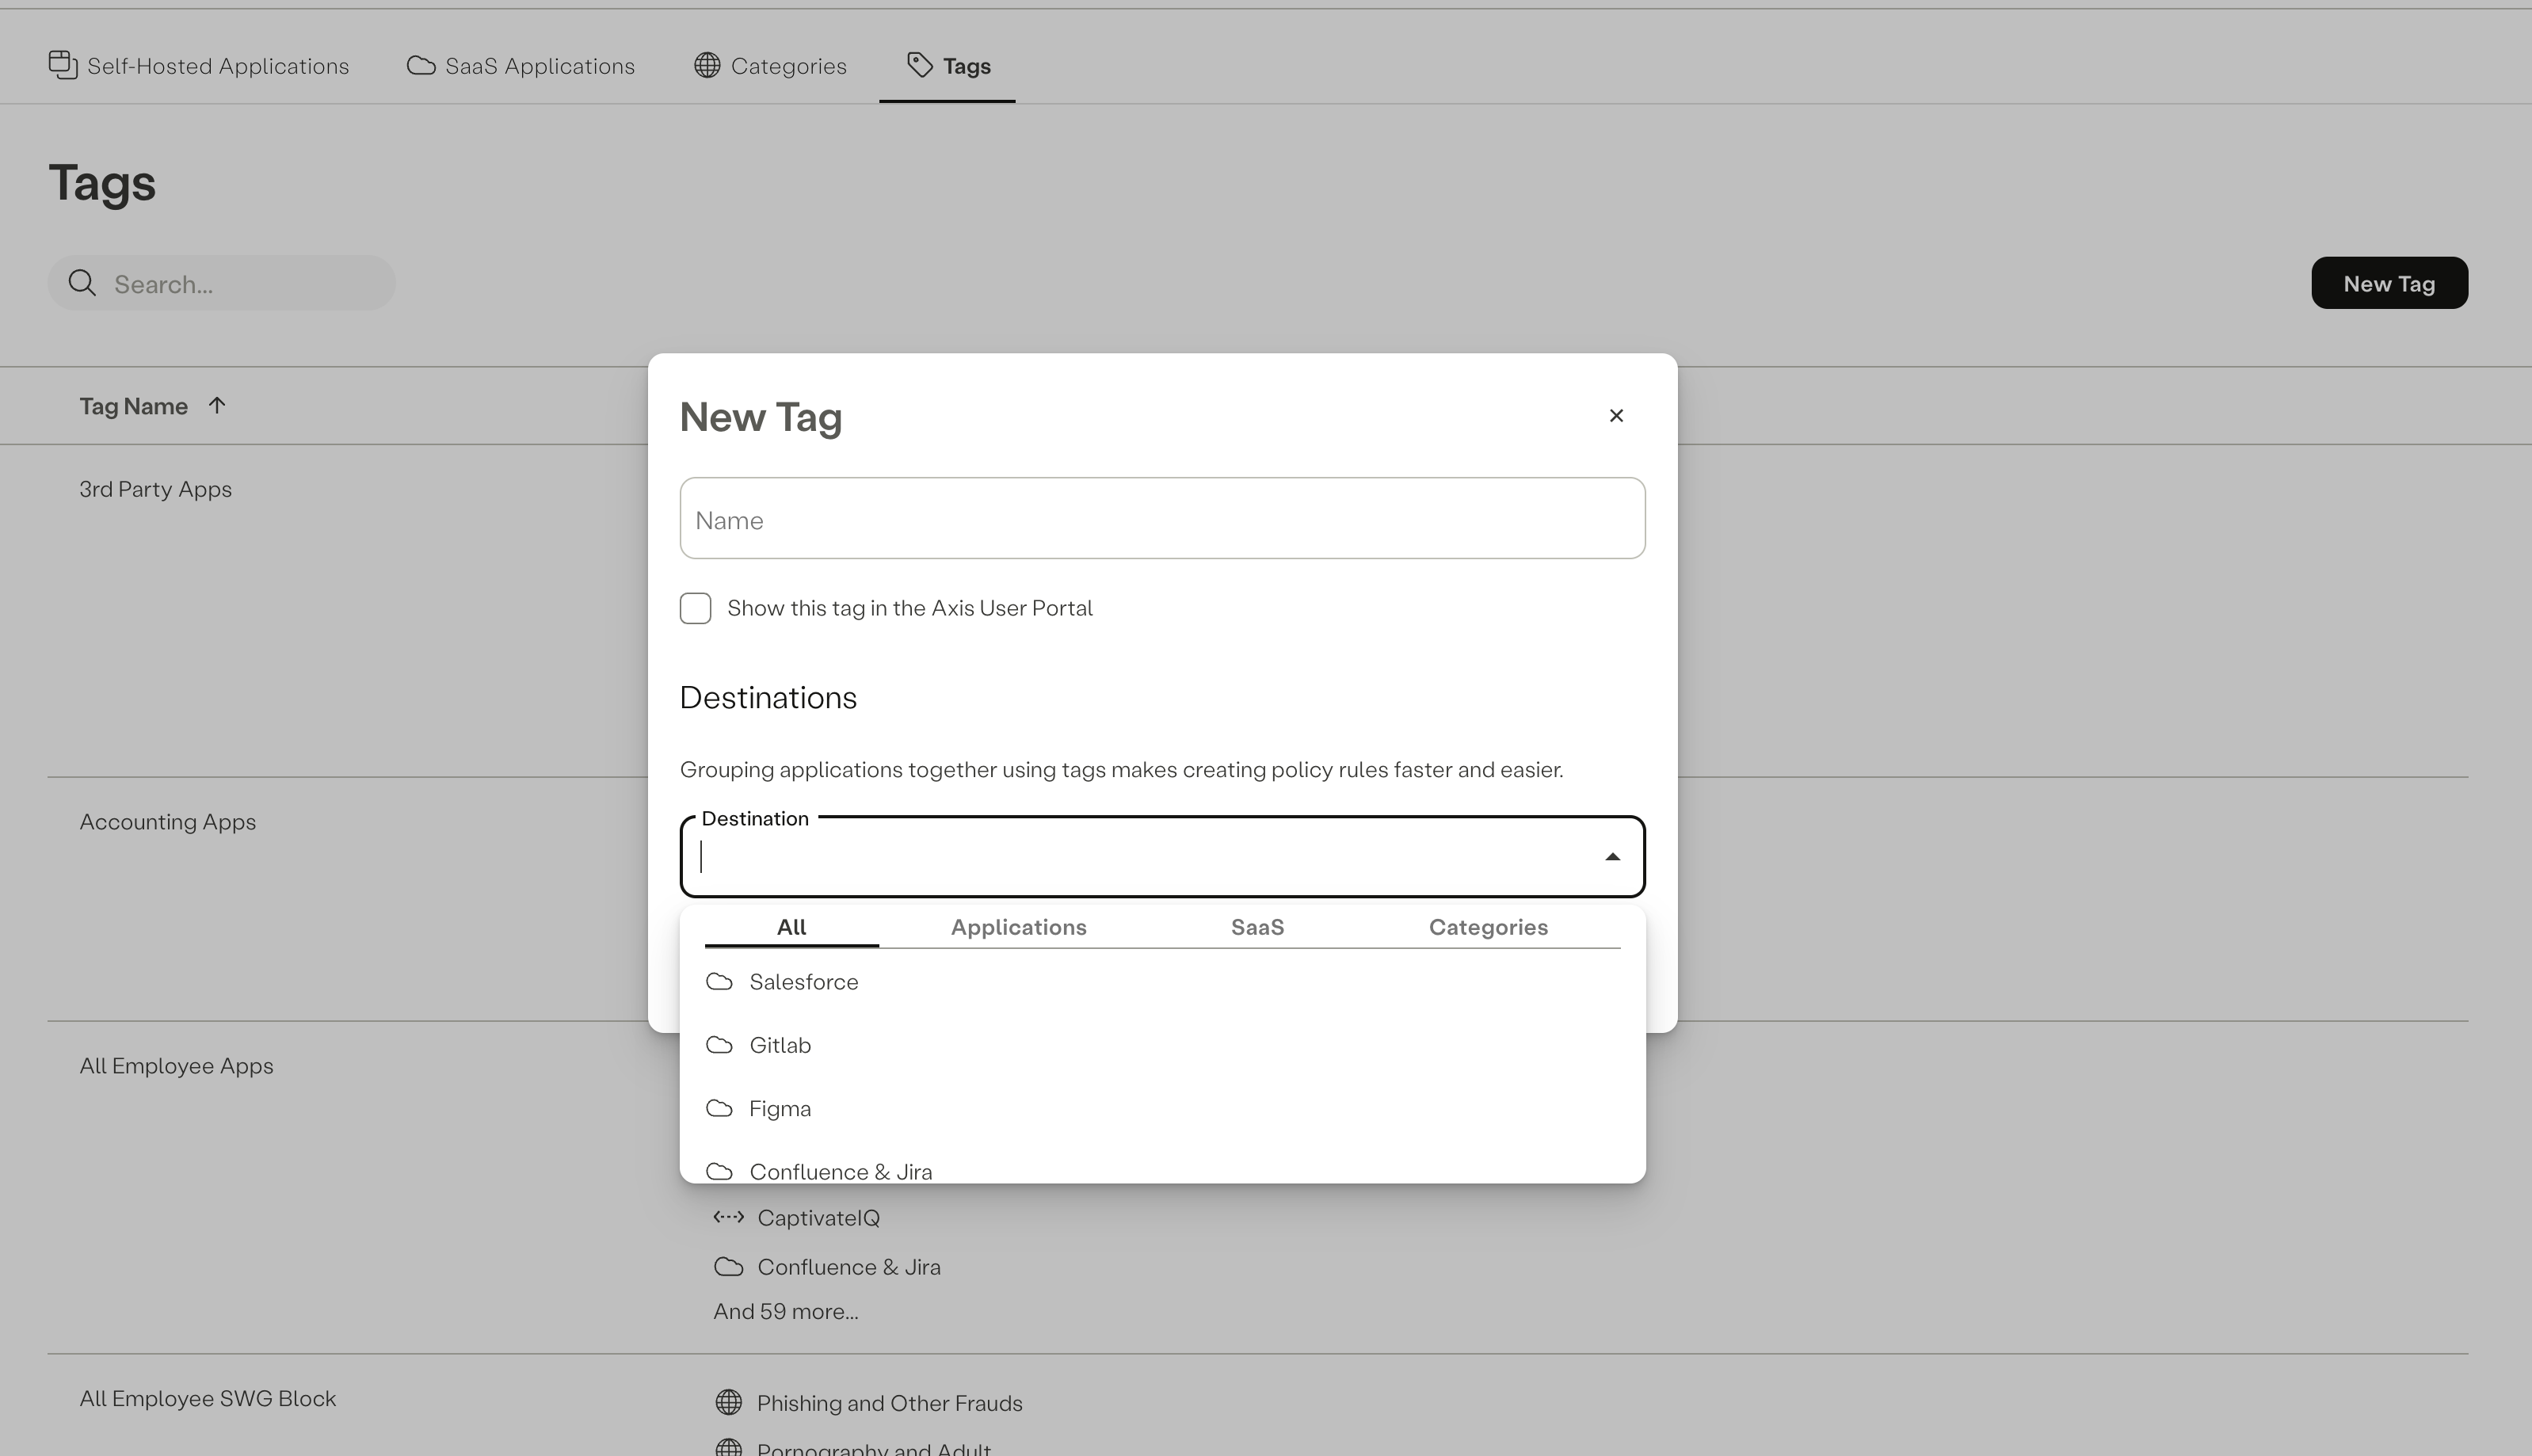Click the search magnifier icon
This screenshot has height=1456, width=2532.
(82, 284)
